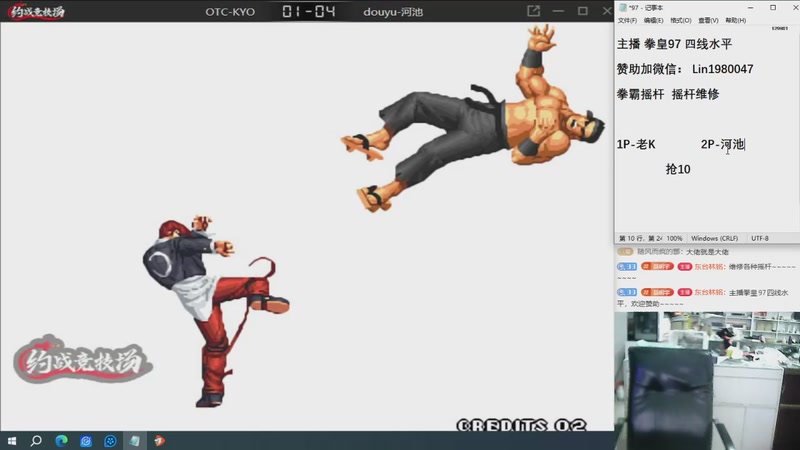Close the game window
Image resolution: width=800 pixels, height=450 pixels.
tap(607, 11)
